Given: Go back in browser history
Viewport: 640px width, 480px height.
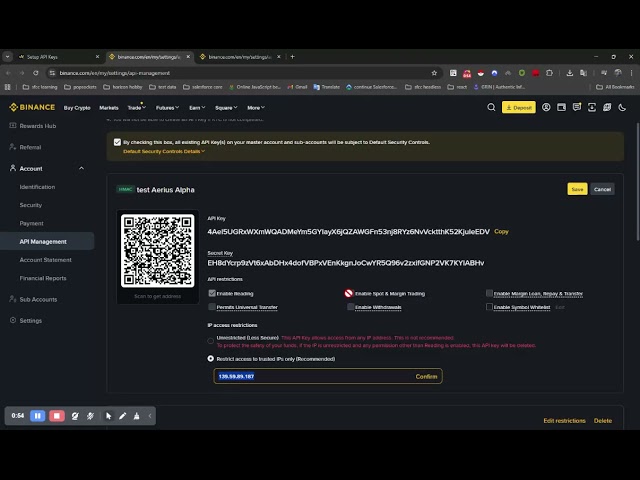Looking at the screenshot, I should (x=9, y=73).
